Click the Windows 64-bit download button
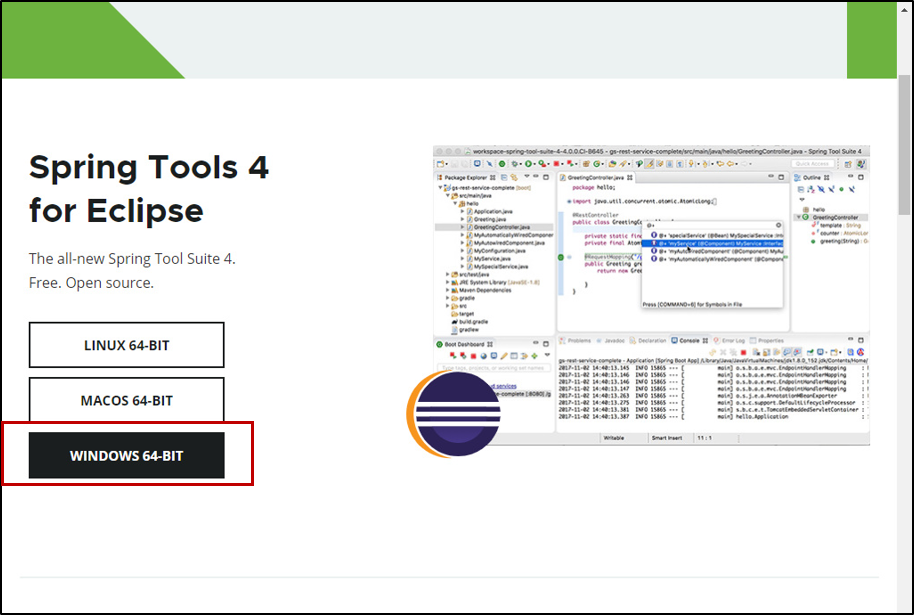This screenshot has width=914, height=615. 126,455
